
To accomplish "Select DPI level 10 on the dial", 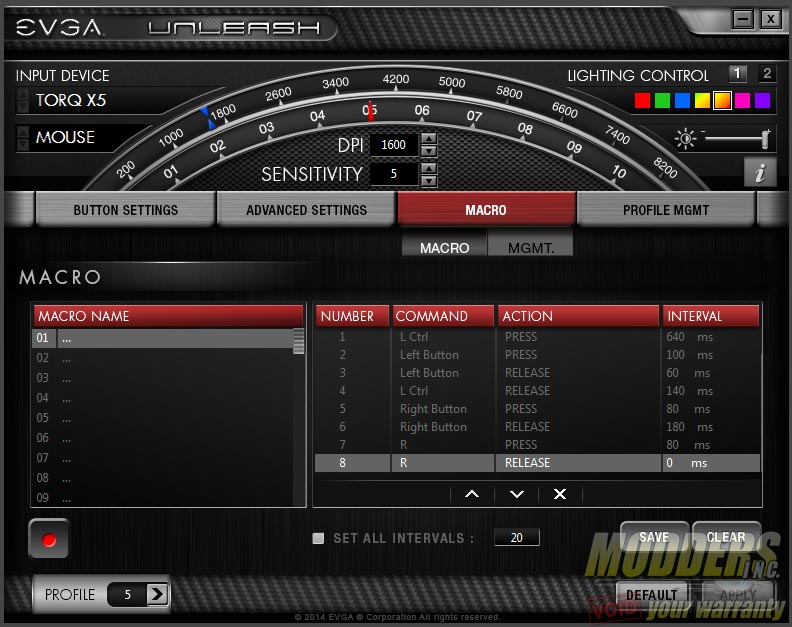I will [x=619, y=172].
